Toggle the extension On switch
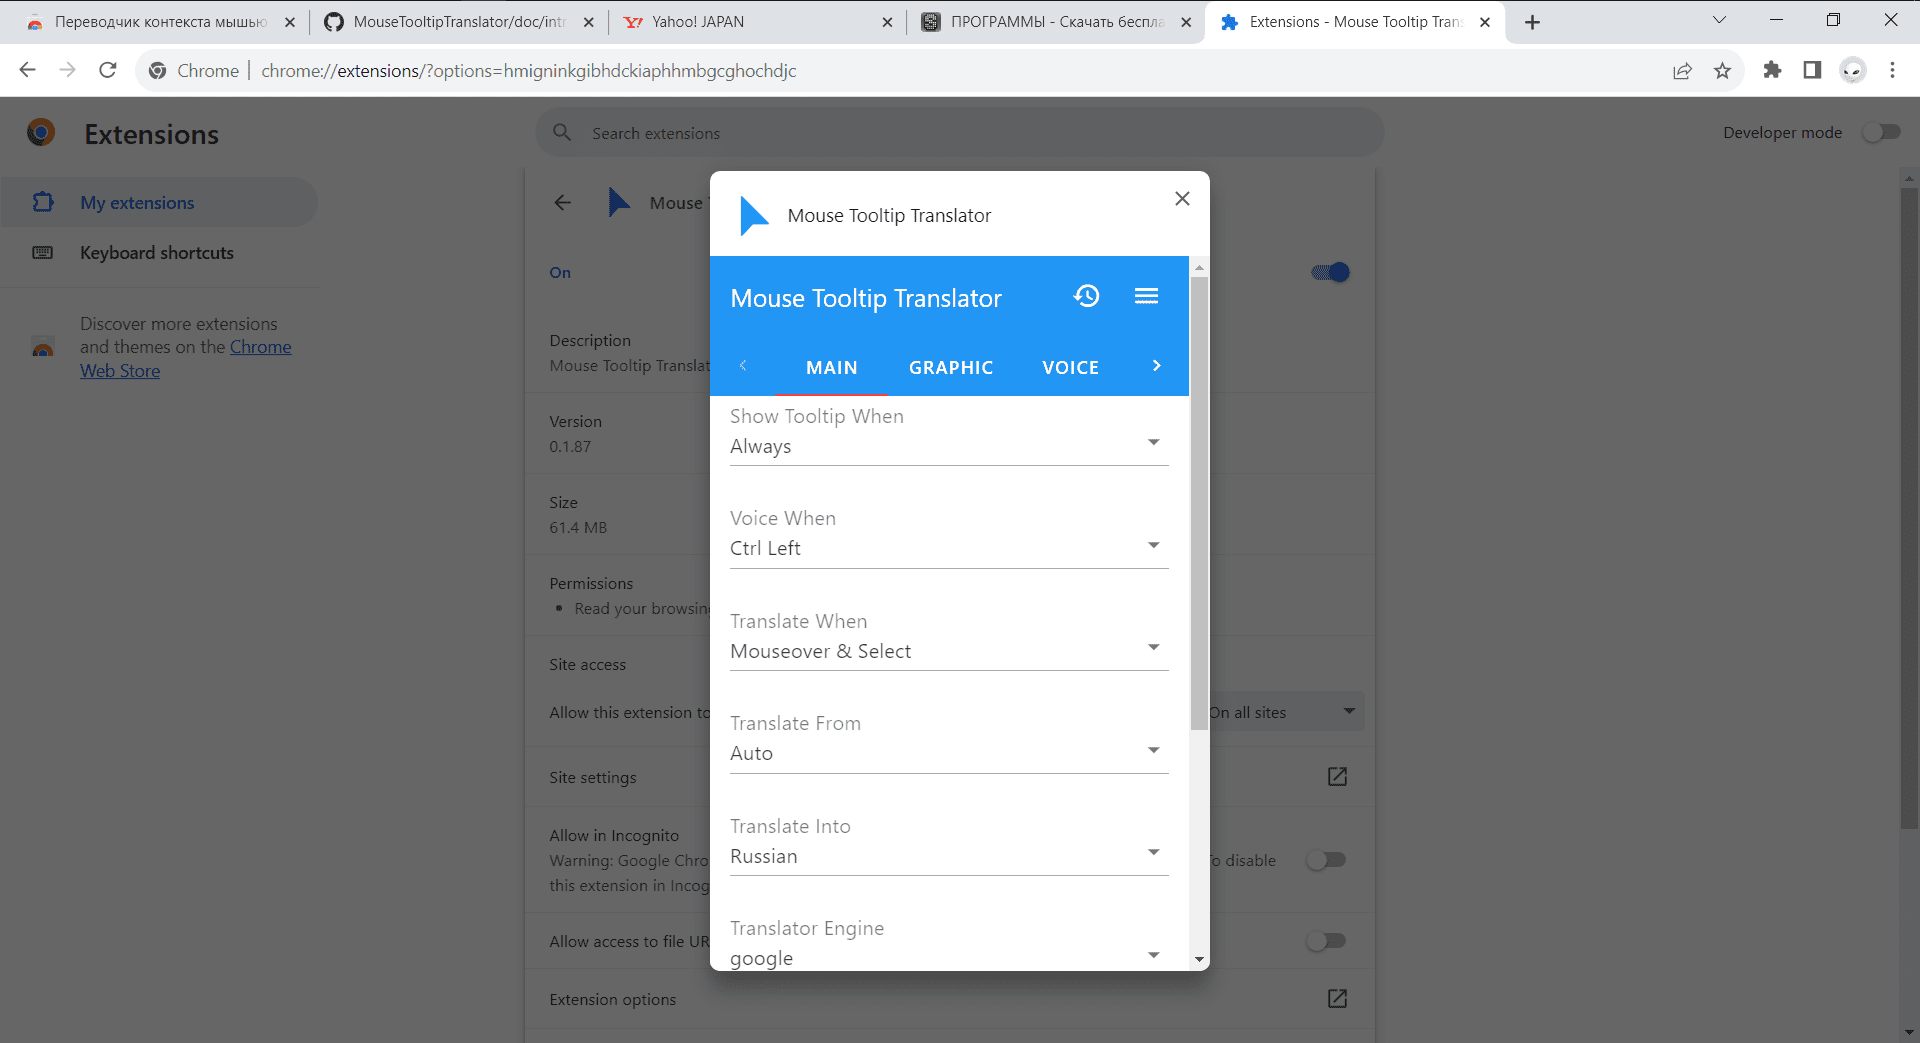This screenshot has width=1920, height=1043. 1331,272
